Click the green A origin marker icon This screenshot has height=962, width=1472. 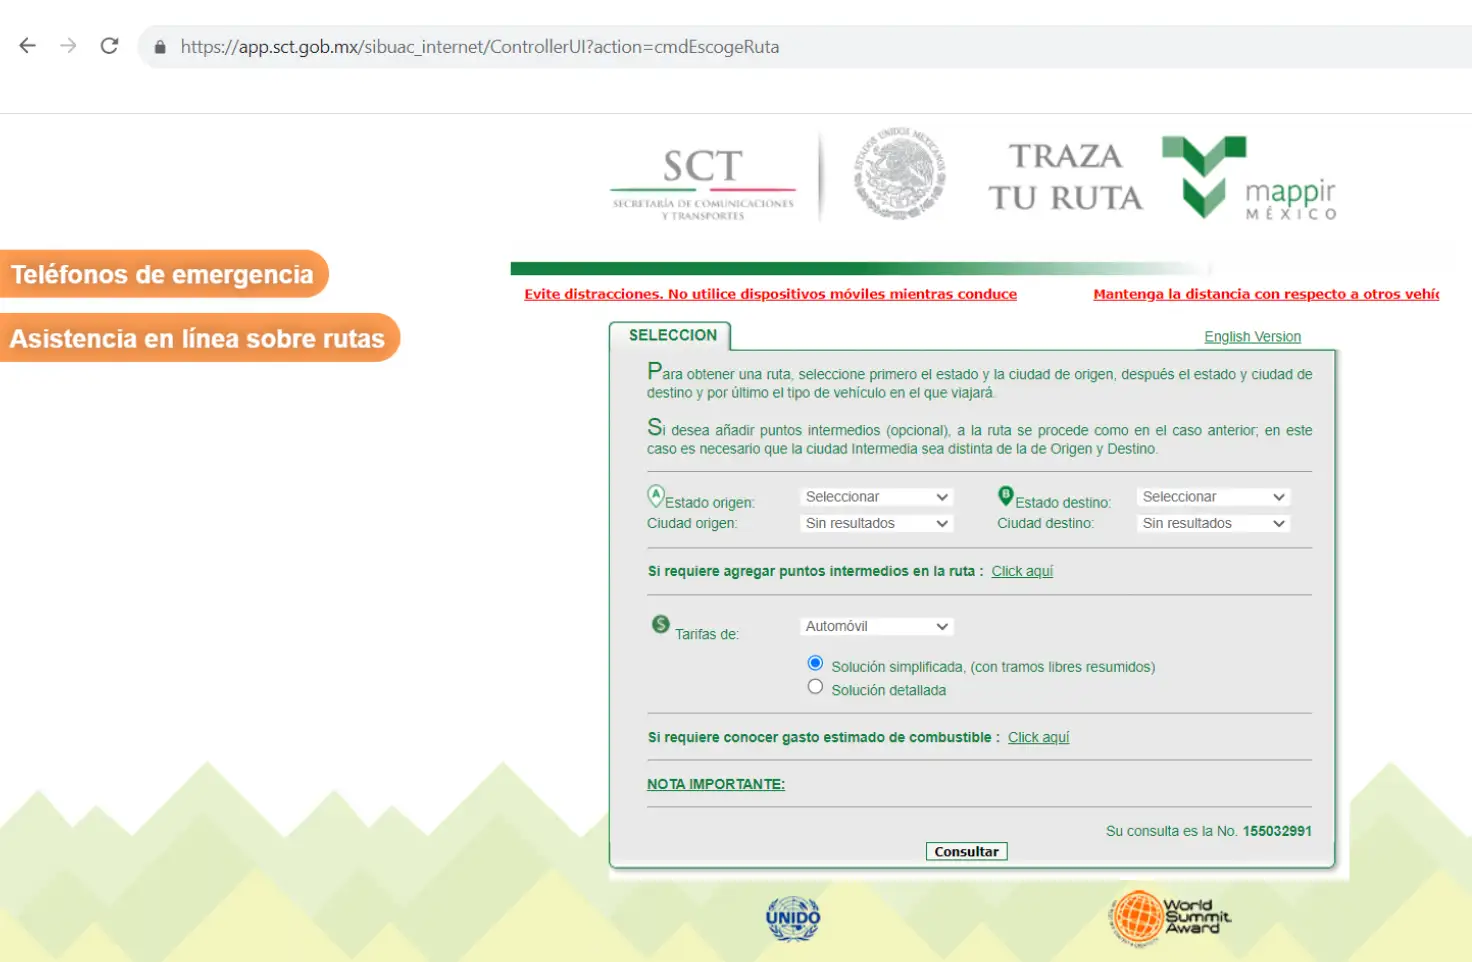tap(655, 492)
